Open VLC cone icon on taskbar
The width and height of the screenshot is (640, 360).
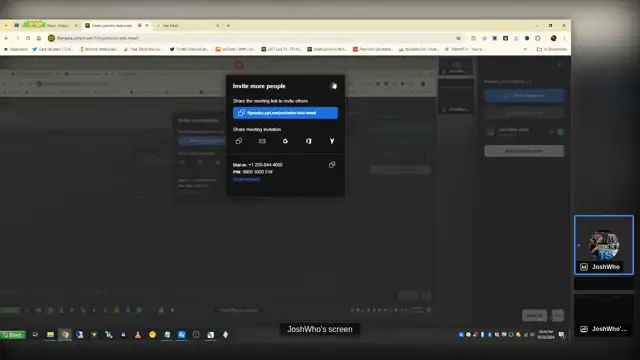click(x=138, y=335)
